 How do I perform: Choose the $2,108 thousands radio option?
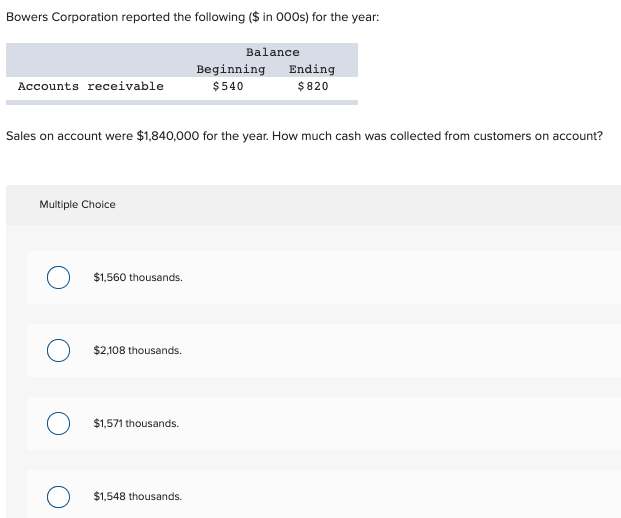pos(58,351)
